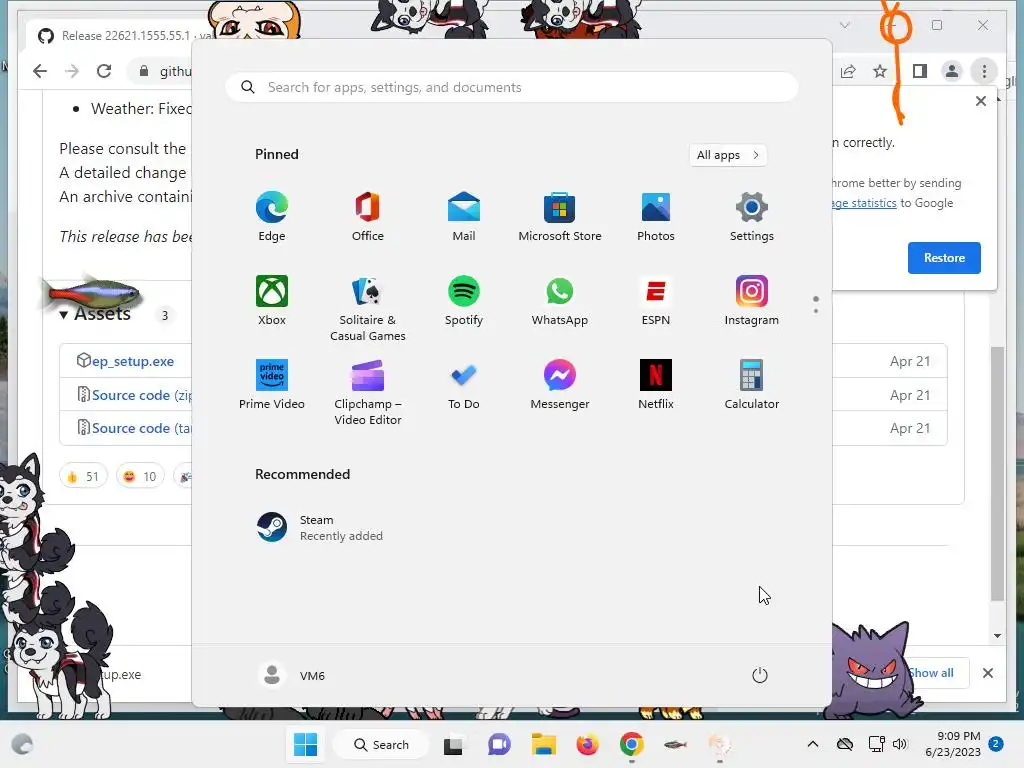The image size is (1024, 768).
Task: Open File Explorer from taskbar
Action: point(543,744)
